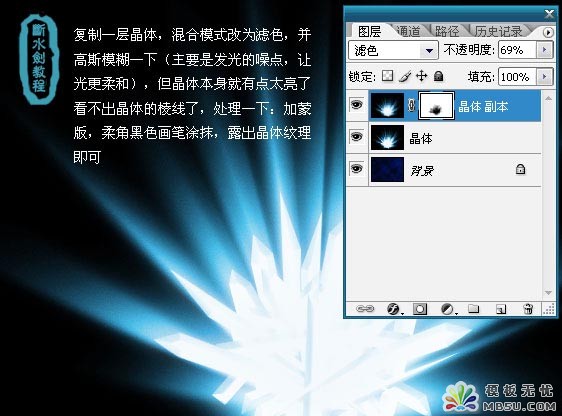Click the 晶体 layer name

(421, 138)
